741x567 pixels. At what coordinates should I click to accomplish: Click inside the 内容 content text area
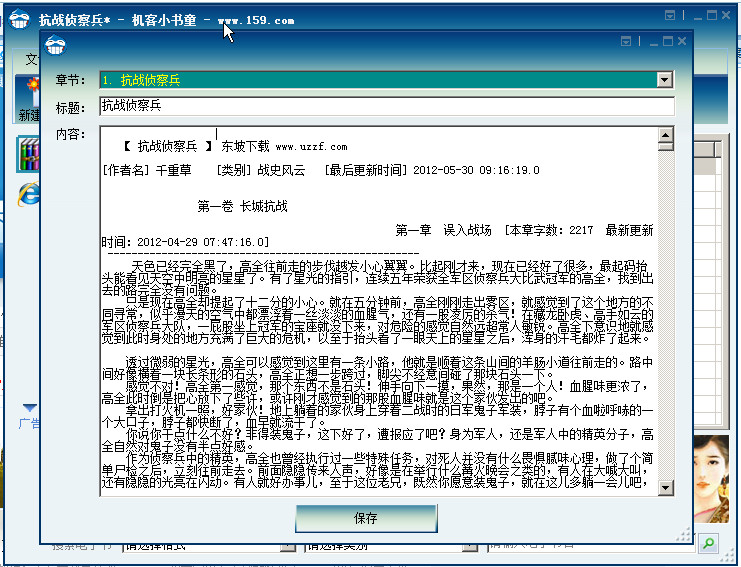pos(379,311)
